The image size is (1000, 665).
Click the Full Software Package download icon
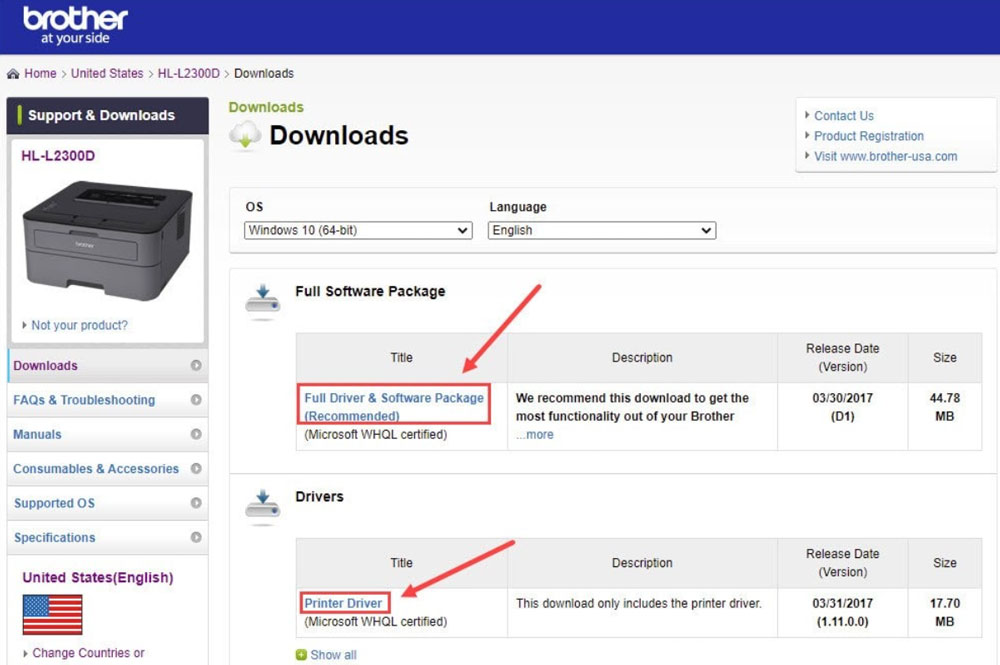click(x=263, y=301)
